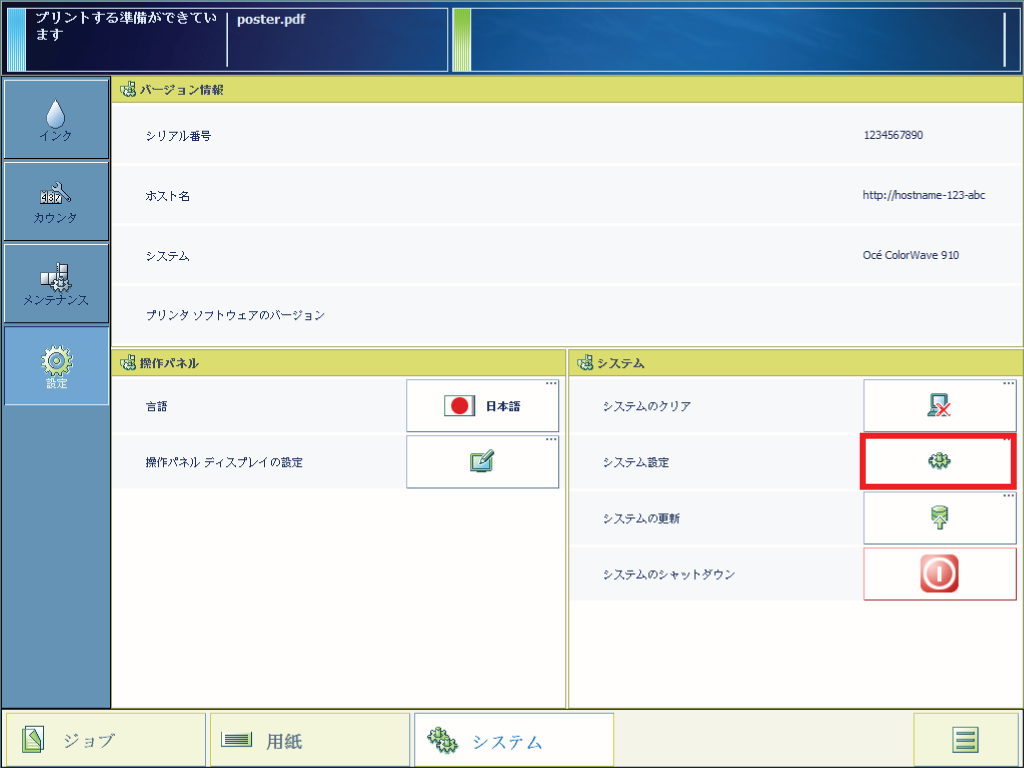Open the list menu button at bottom right
The width and height of the screenshot is (1024, 768).
pyautogui.click(x=965, y=740)
